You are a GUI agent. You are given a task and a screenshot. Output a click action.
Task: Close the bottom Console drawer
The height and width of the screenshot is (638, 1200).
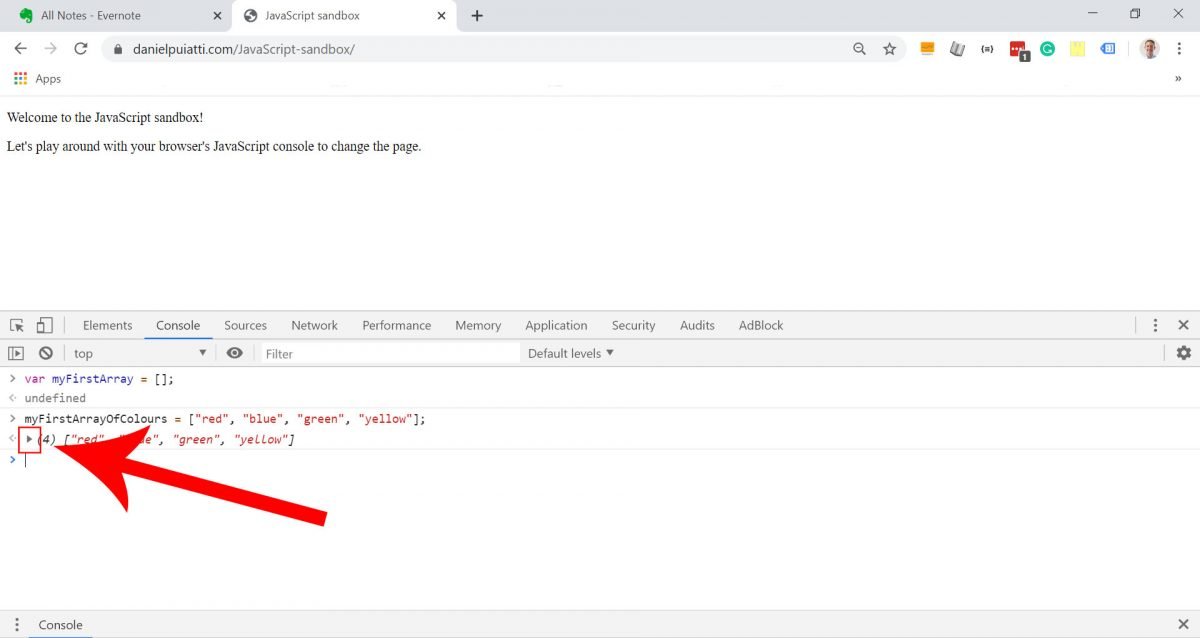click(1184, 624)
